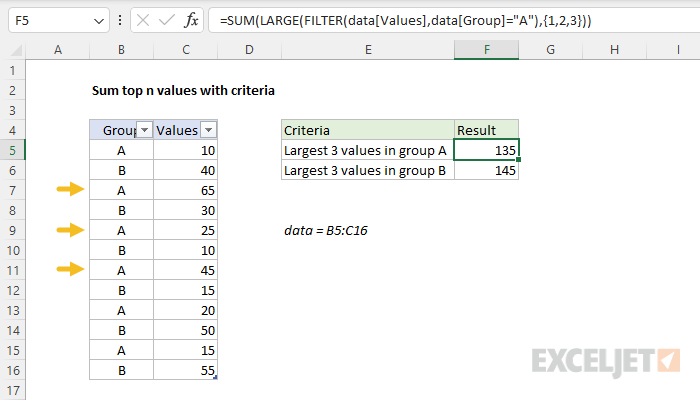Select row 17 header
The width and height of the screenshot is (700, 400).
click(x=12, y=390)
